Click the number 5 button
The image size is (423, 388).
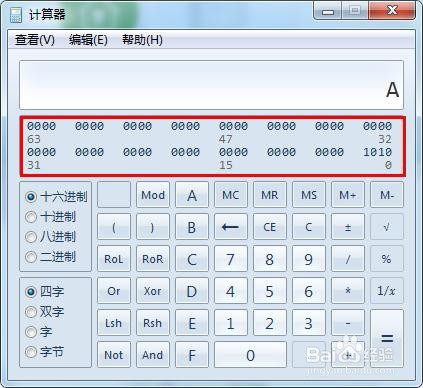(x=270, y=291)
